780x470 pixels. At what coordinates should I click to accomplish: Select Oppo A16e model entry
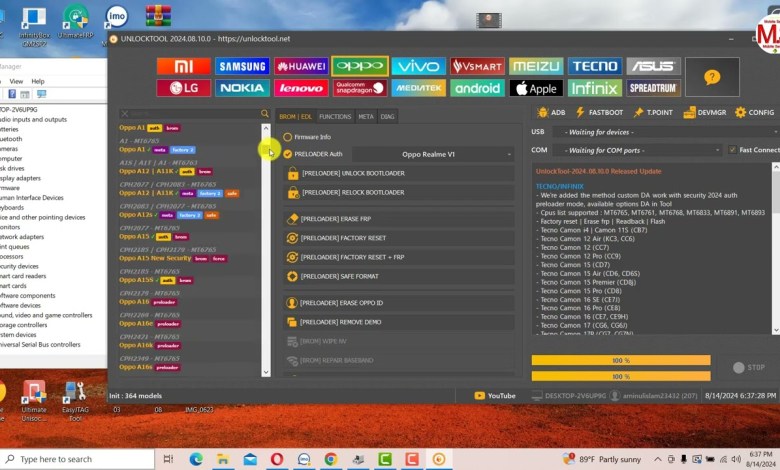tap(149, 324)
